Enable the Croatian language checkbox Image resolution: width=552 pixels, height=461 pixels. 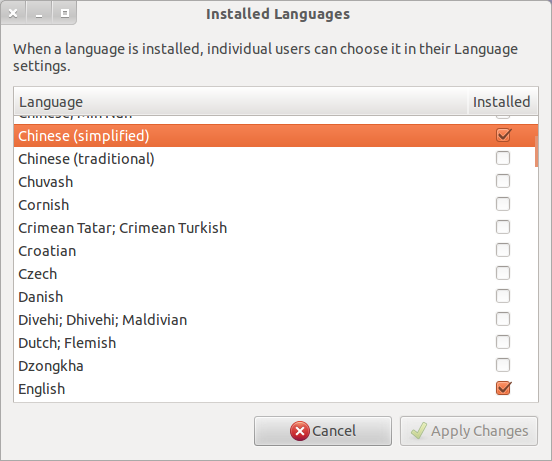[x=503, y=250]
